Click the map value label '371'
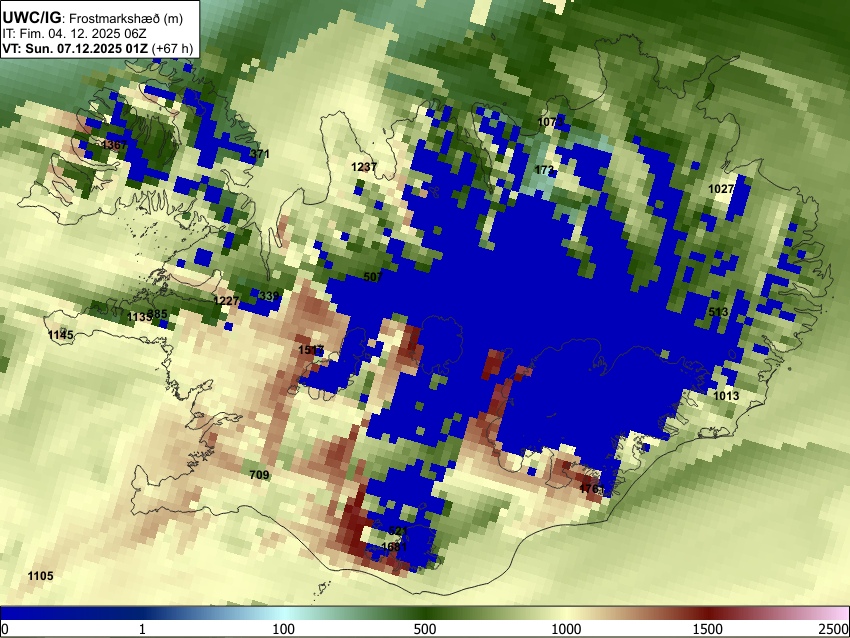This screenshot has width=850, height=638. 260,154
